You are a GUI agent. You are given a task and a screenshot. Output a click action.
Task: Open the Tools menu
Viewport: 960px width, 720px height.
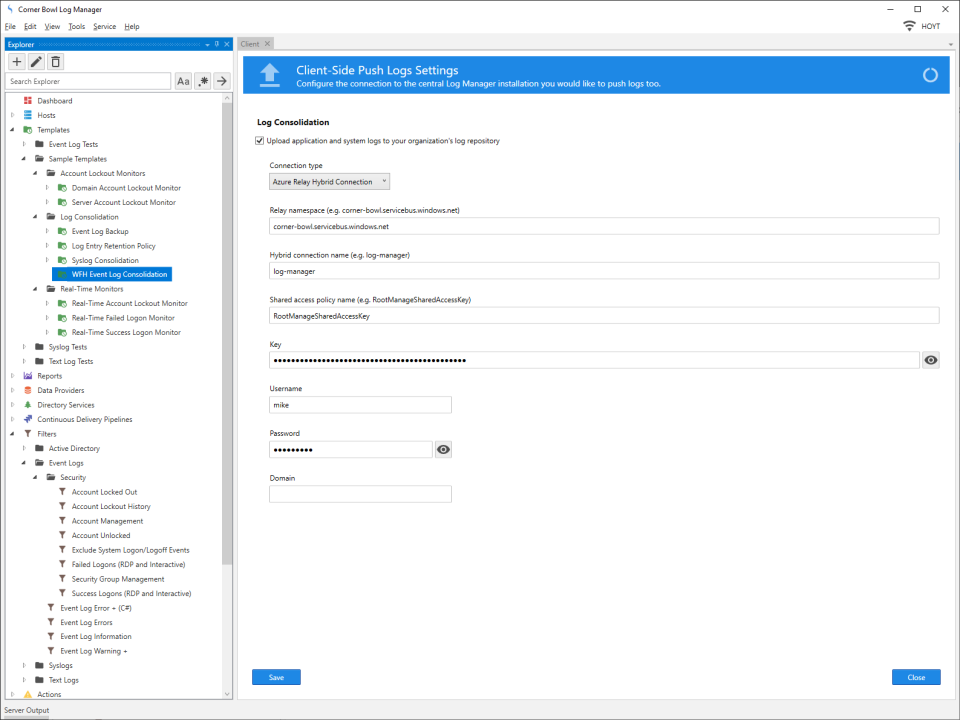point(77,26)
